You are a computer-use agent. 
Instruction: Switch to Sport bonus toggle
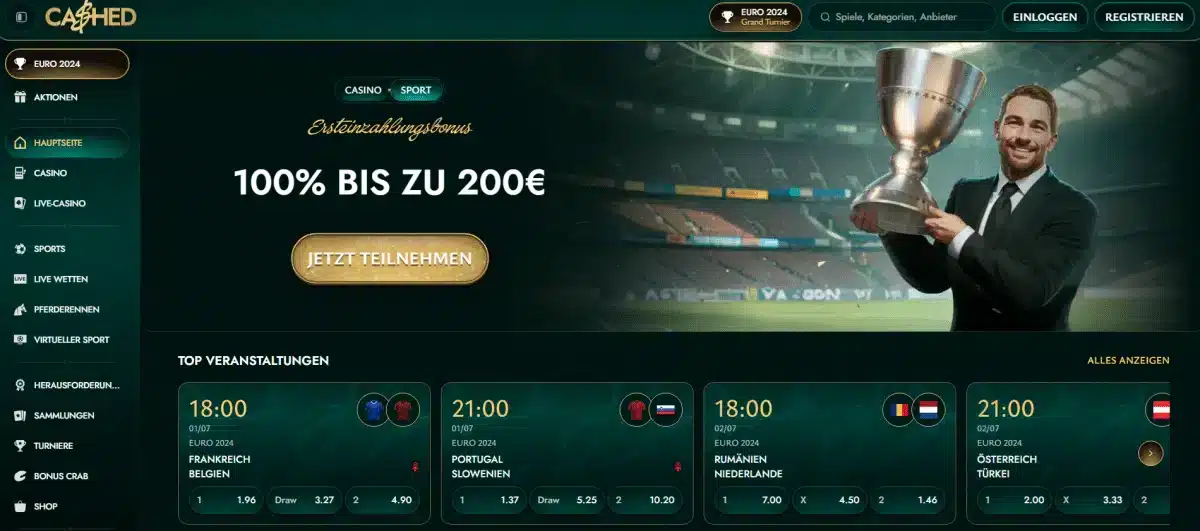(x=416, y=90)
